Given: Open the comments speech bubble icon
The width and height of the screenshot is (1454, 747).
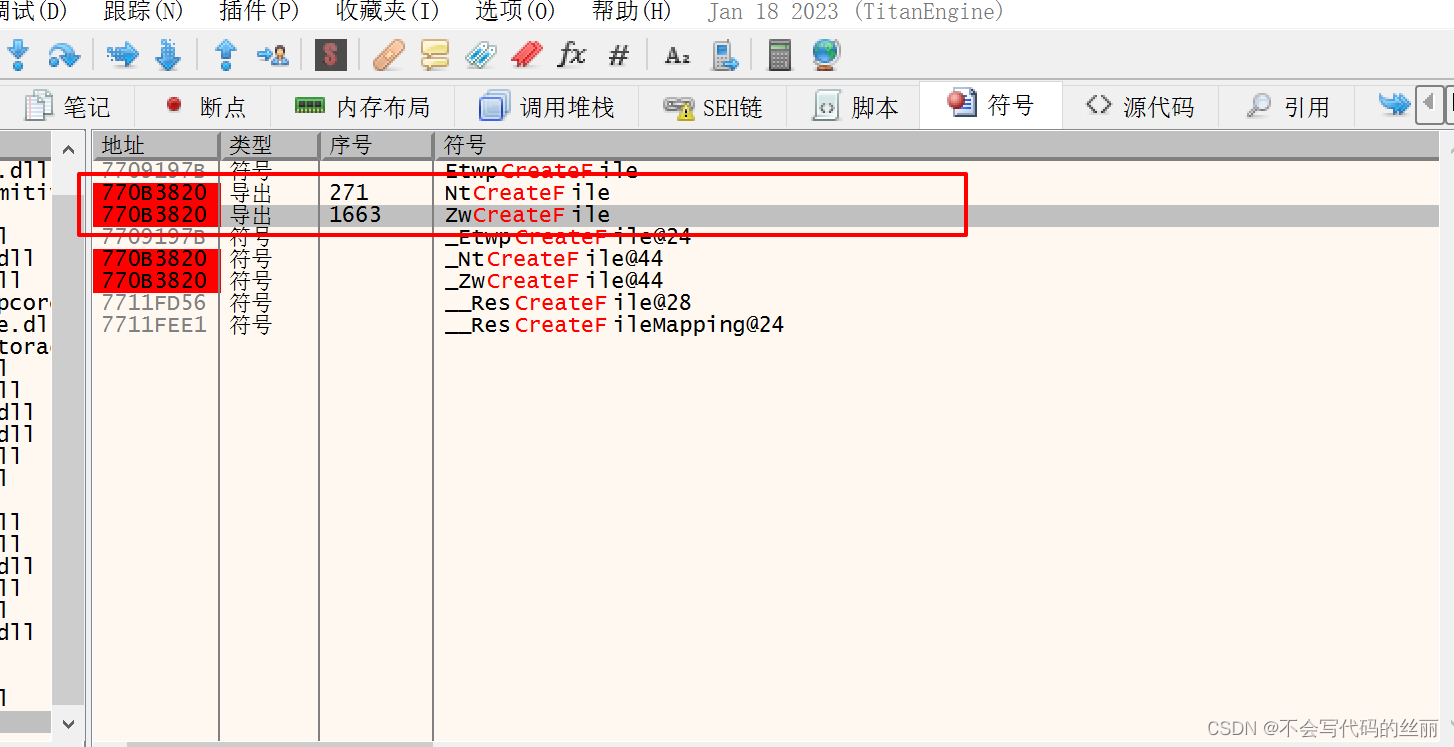Looking at the screenshot, I should [x=434, y=54].
